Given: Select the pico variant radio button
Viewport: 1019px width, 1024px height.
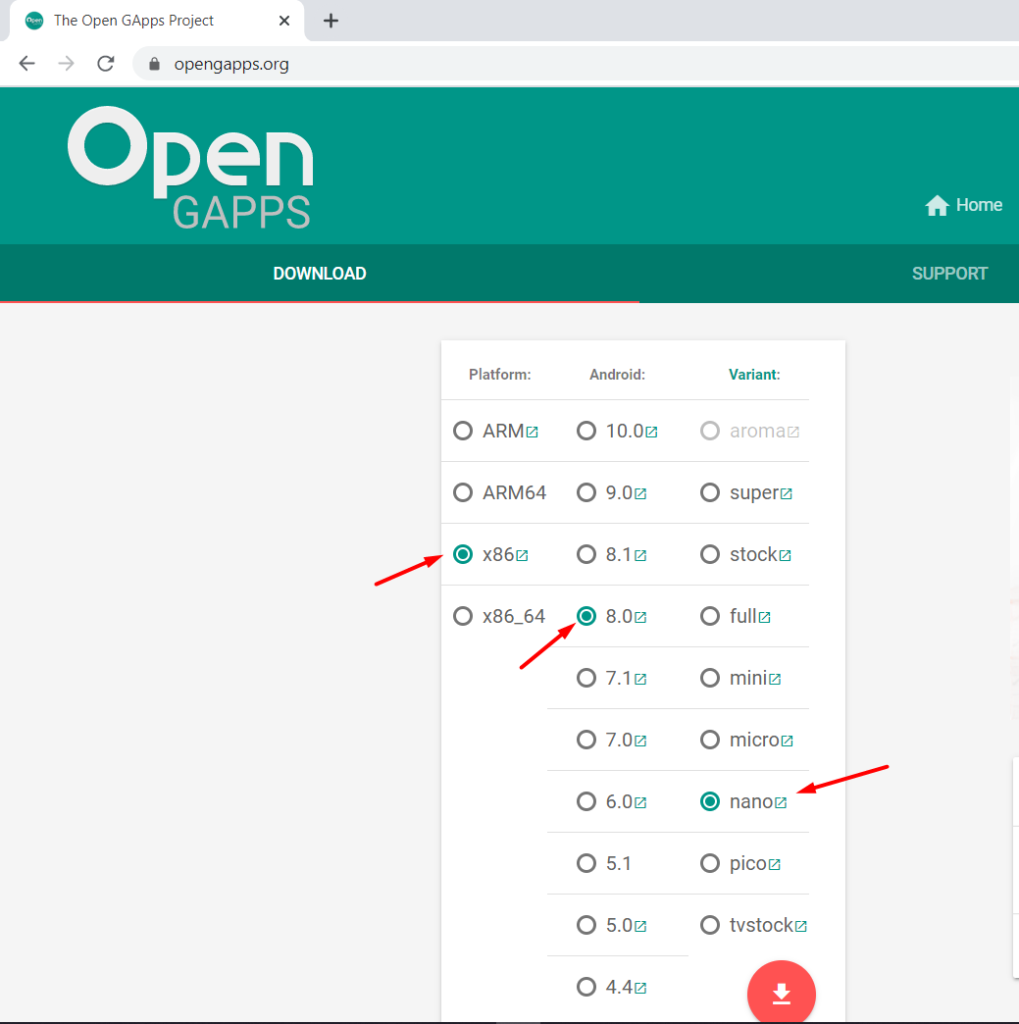Looking at the screenshot, I should pos(710,863).
